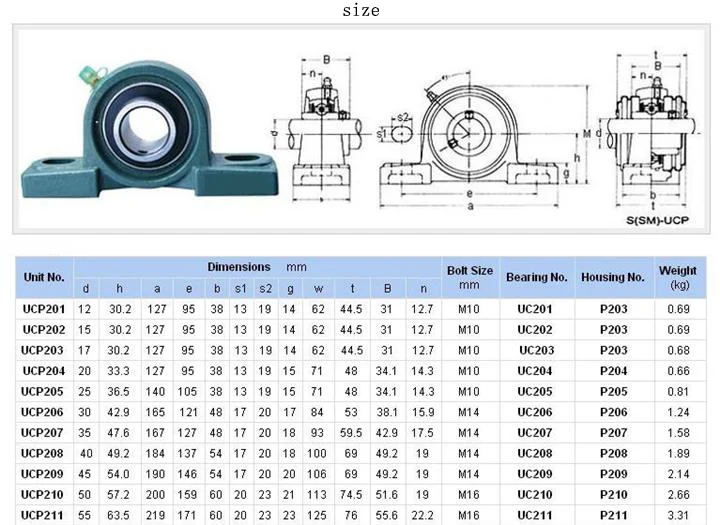Viewport: 720px width, 525px height.
Task: Click the UCP211 unit row label
Action: tap(42, 515)
